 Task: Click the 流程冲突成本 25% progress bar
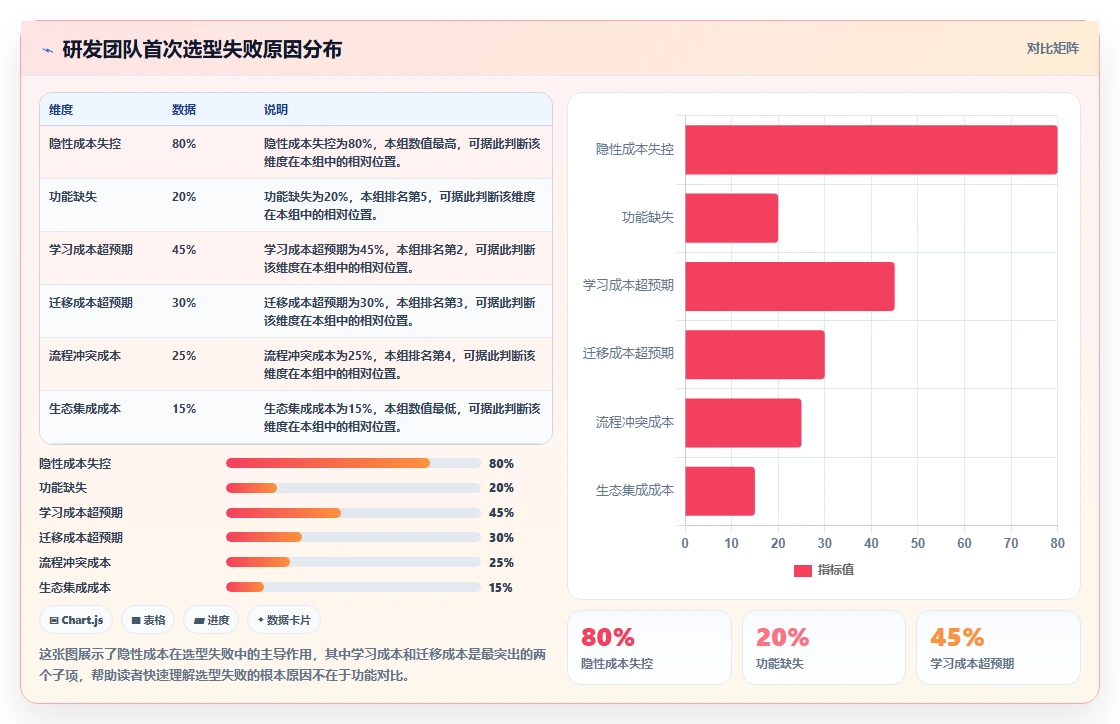point(353,562)
